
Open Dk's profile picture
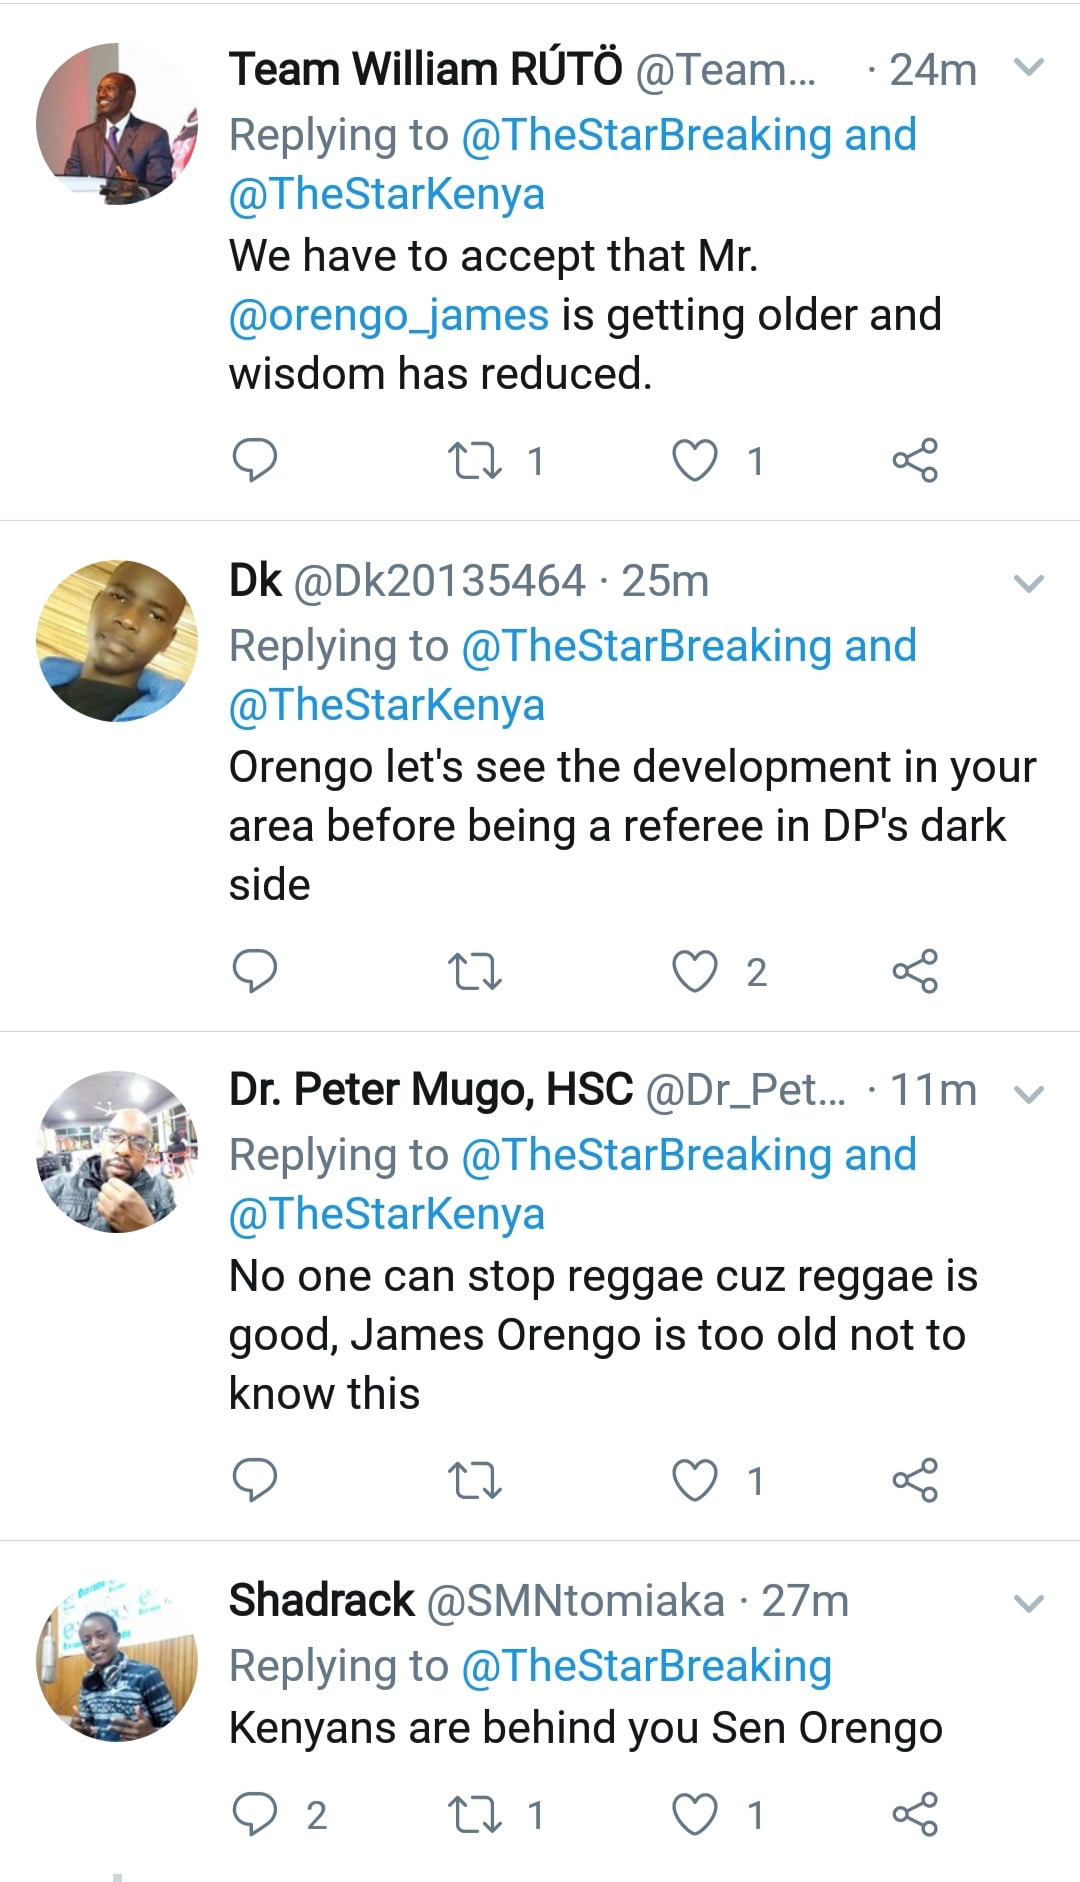117,641
